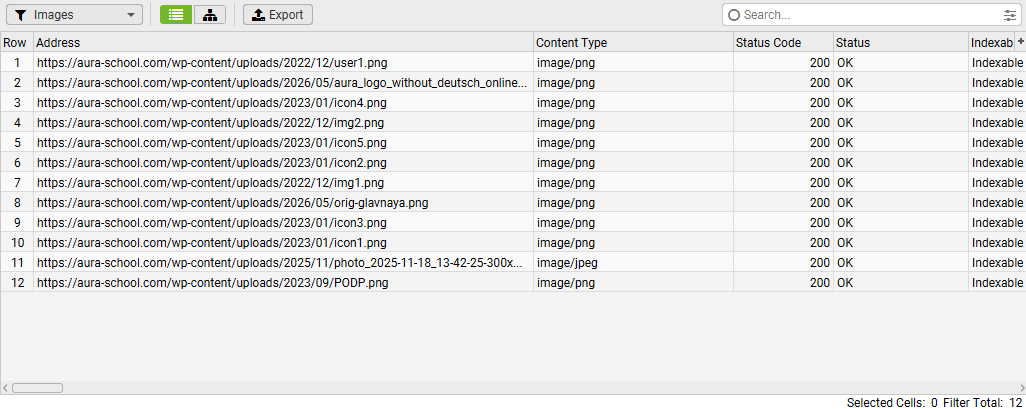Select the orig-glavnaya.png address cell

click(x=283, y=203)
